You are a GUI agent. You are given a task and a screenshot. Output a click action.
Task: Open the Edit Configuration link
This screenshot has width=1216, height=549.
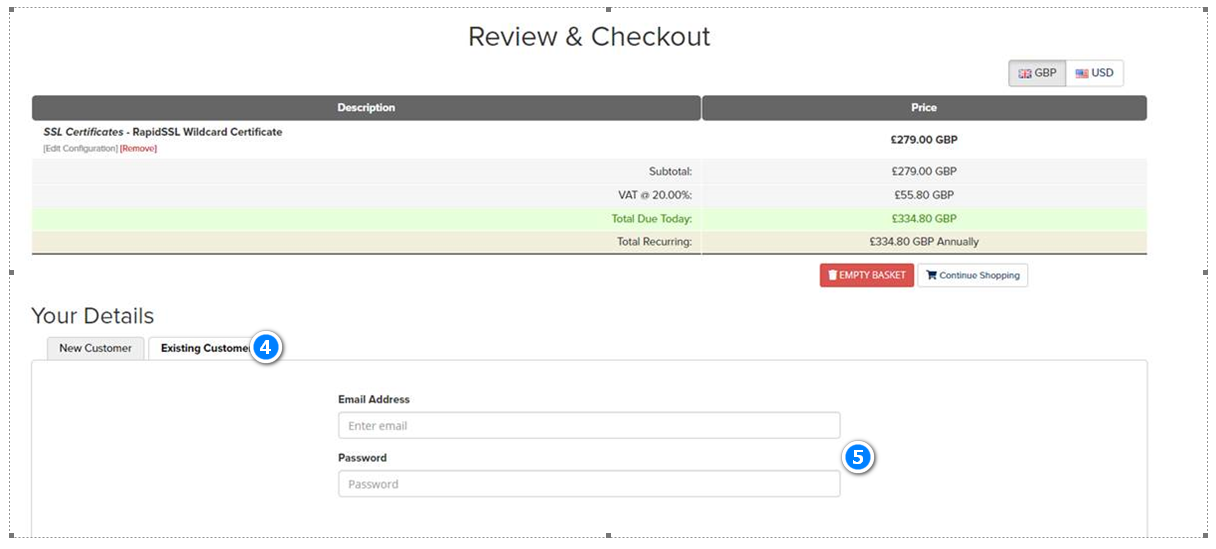[x=80, y=148]
